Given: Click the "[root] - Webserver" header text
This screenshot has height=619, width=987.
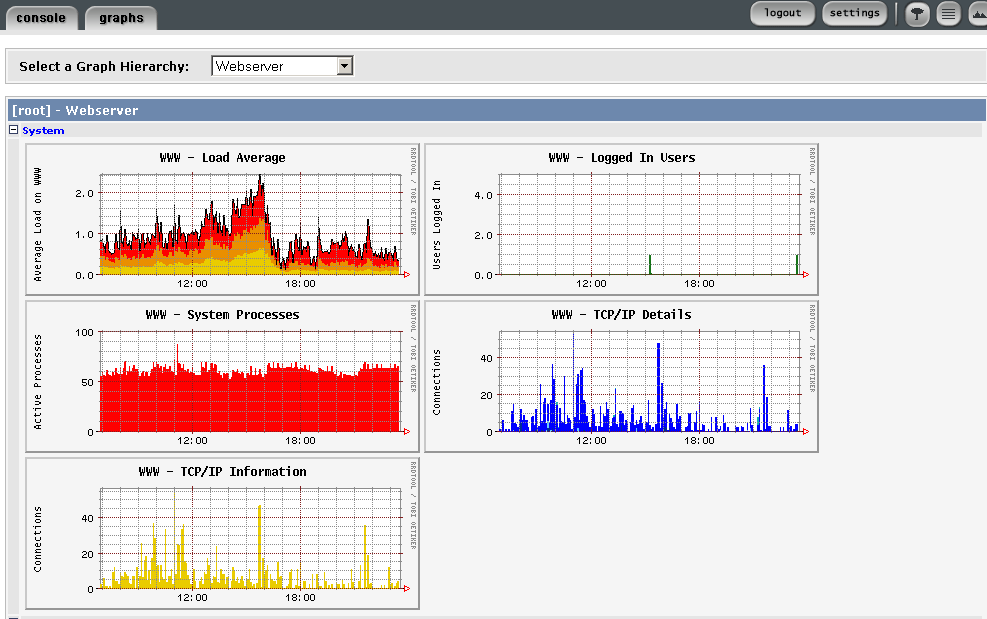Looking at the screenshot, I should click(x=75, y=110).
